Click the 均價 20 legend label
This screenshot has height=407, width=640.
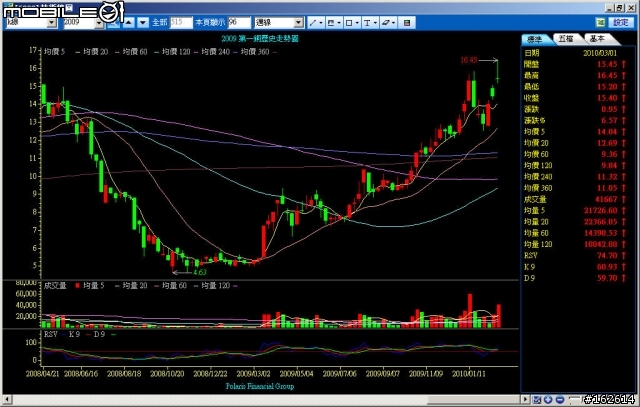pos(96,52)
